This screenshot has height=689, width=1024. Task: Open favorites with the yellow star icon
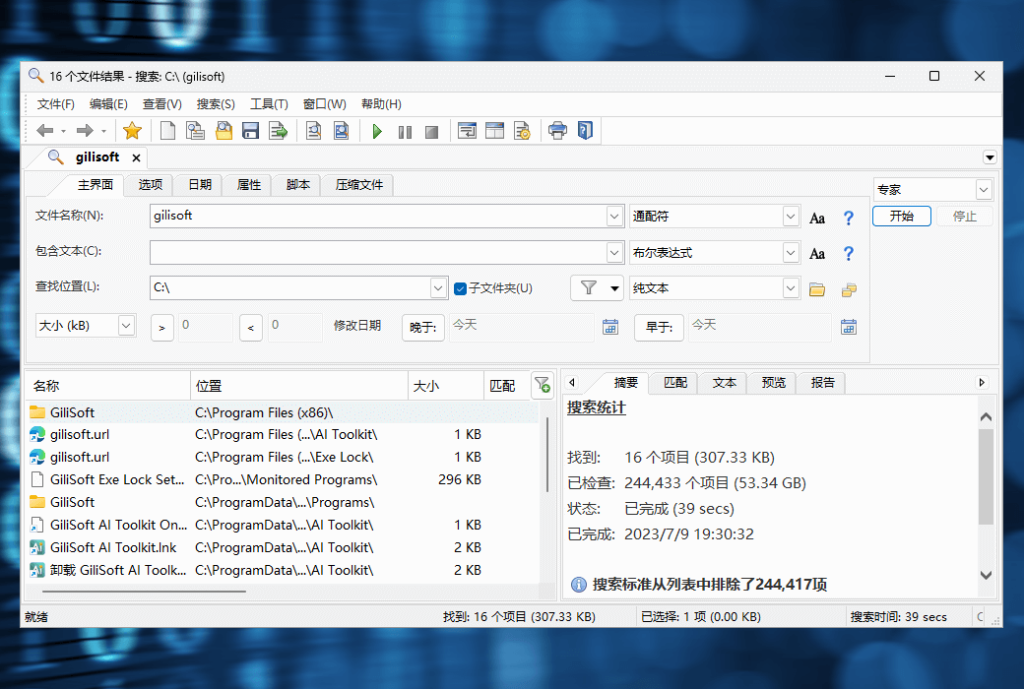click(x=133, y=131)
